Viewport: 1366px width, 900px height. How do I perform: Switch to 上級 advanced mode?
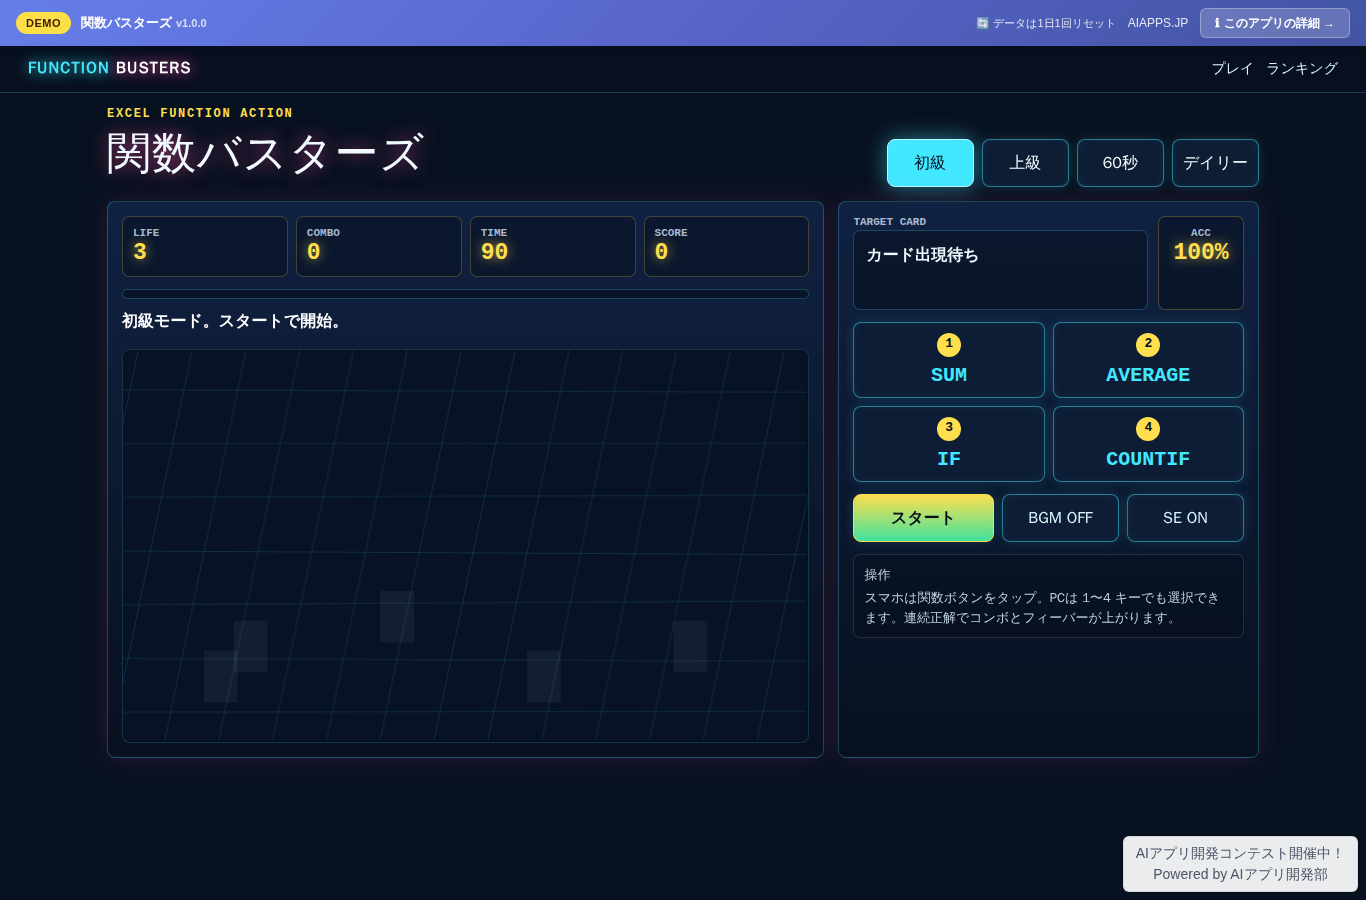point(1025,163)
